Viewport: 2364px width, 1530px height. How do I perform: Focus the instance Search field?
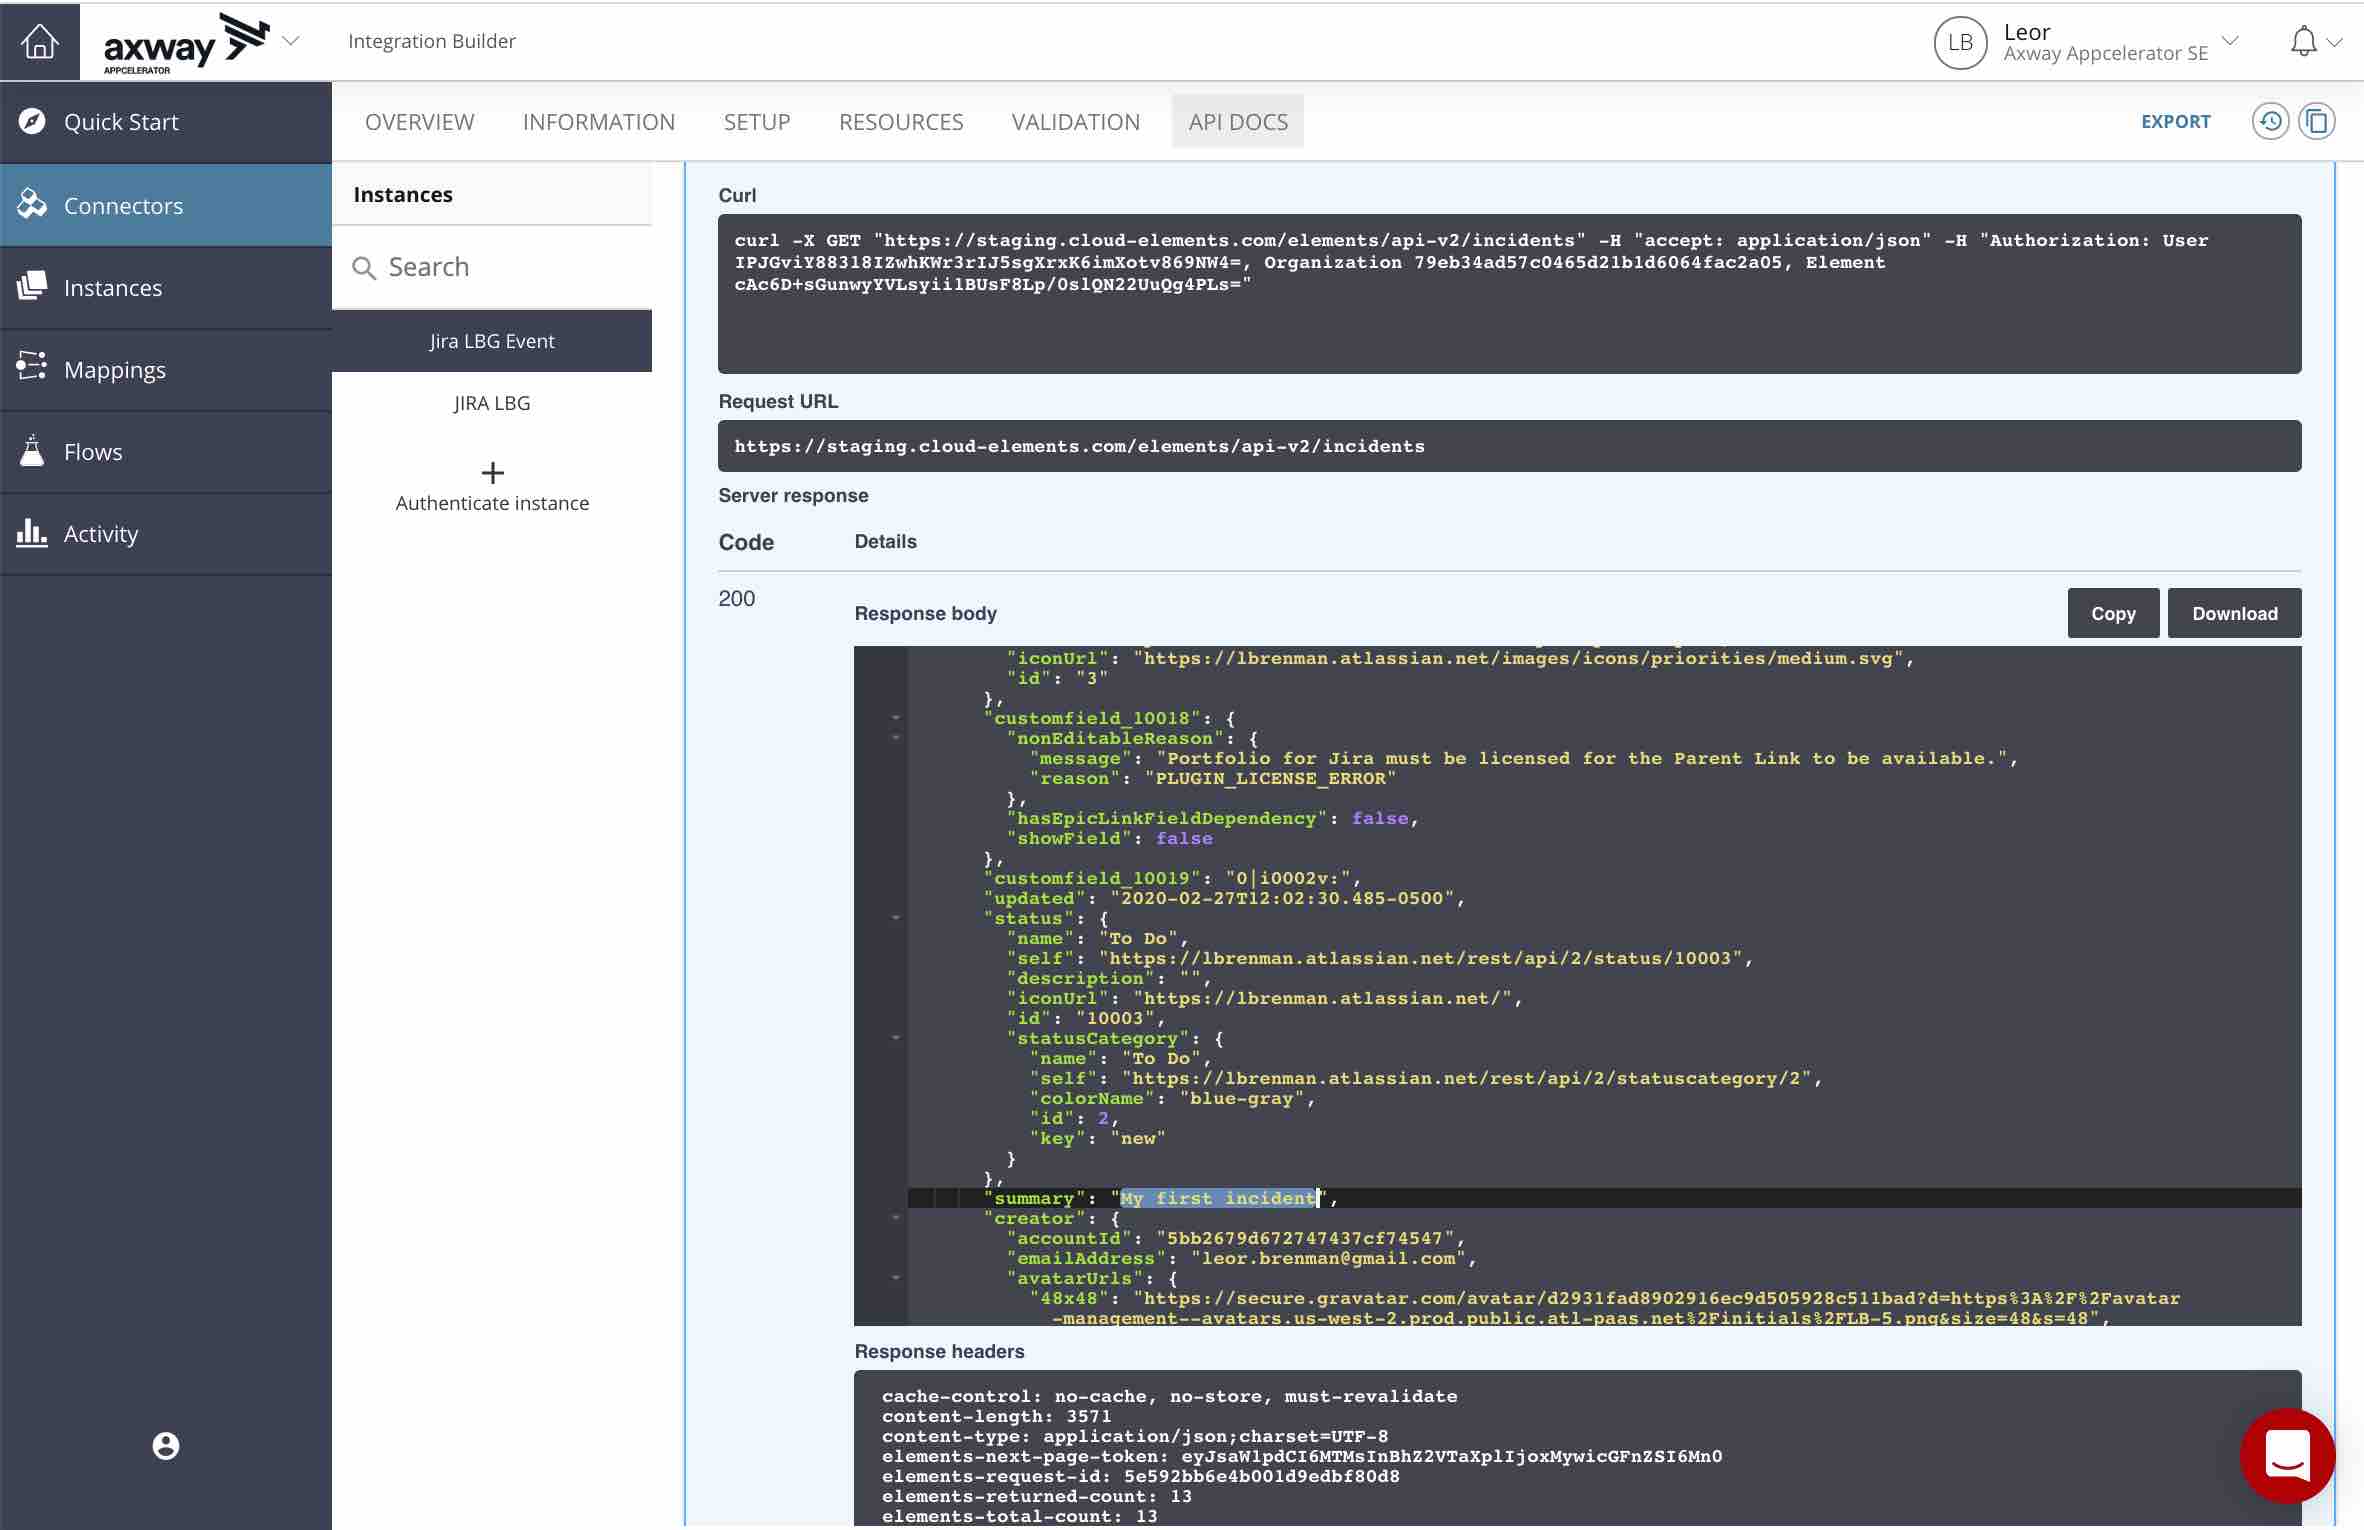pyautogui.click(x=492, y=267)
